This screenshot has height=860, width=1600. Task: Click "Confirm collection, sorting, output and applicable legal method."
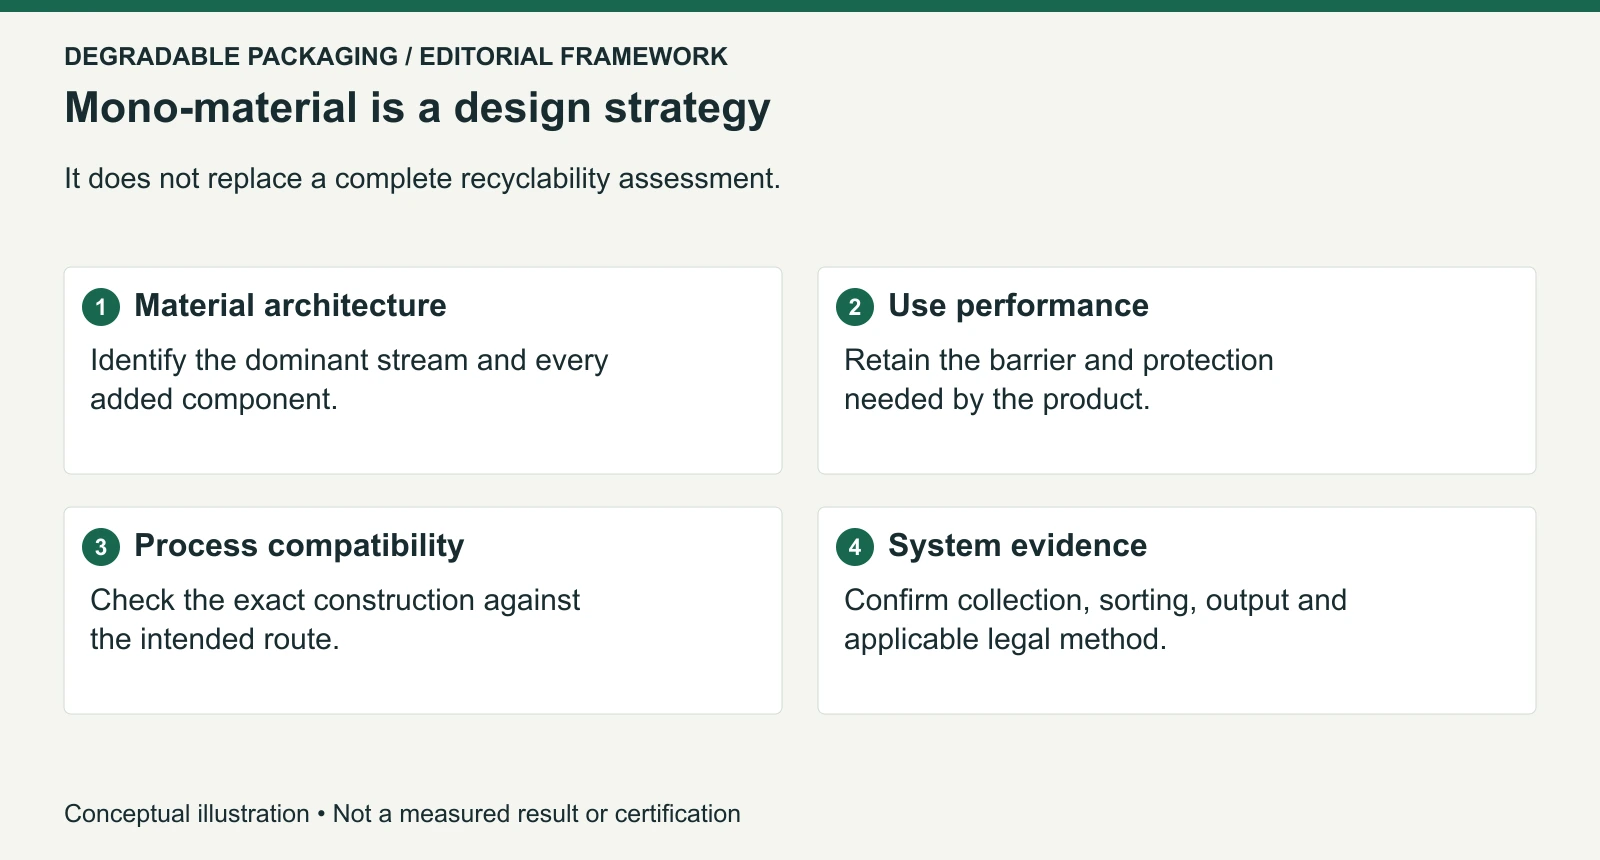1095,619
